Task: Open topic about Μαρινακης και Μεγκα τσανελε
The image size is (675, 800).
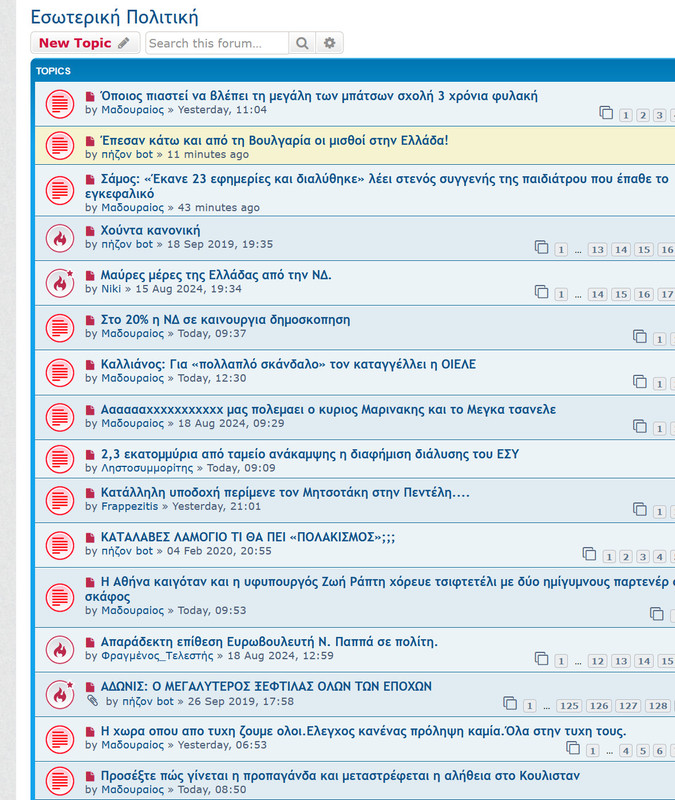Action: click(x=328, y=409)
